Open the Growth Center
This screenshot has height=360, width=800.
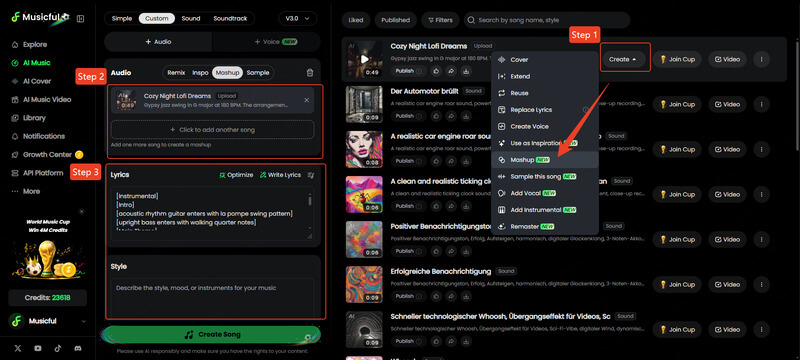[47, 155]
